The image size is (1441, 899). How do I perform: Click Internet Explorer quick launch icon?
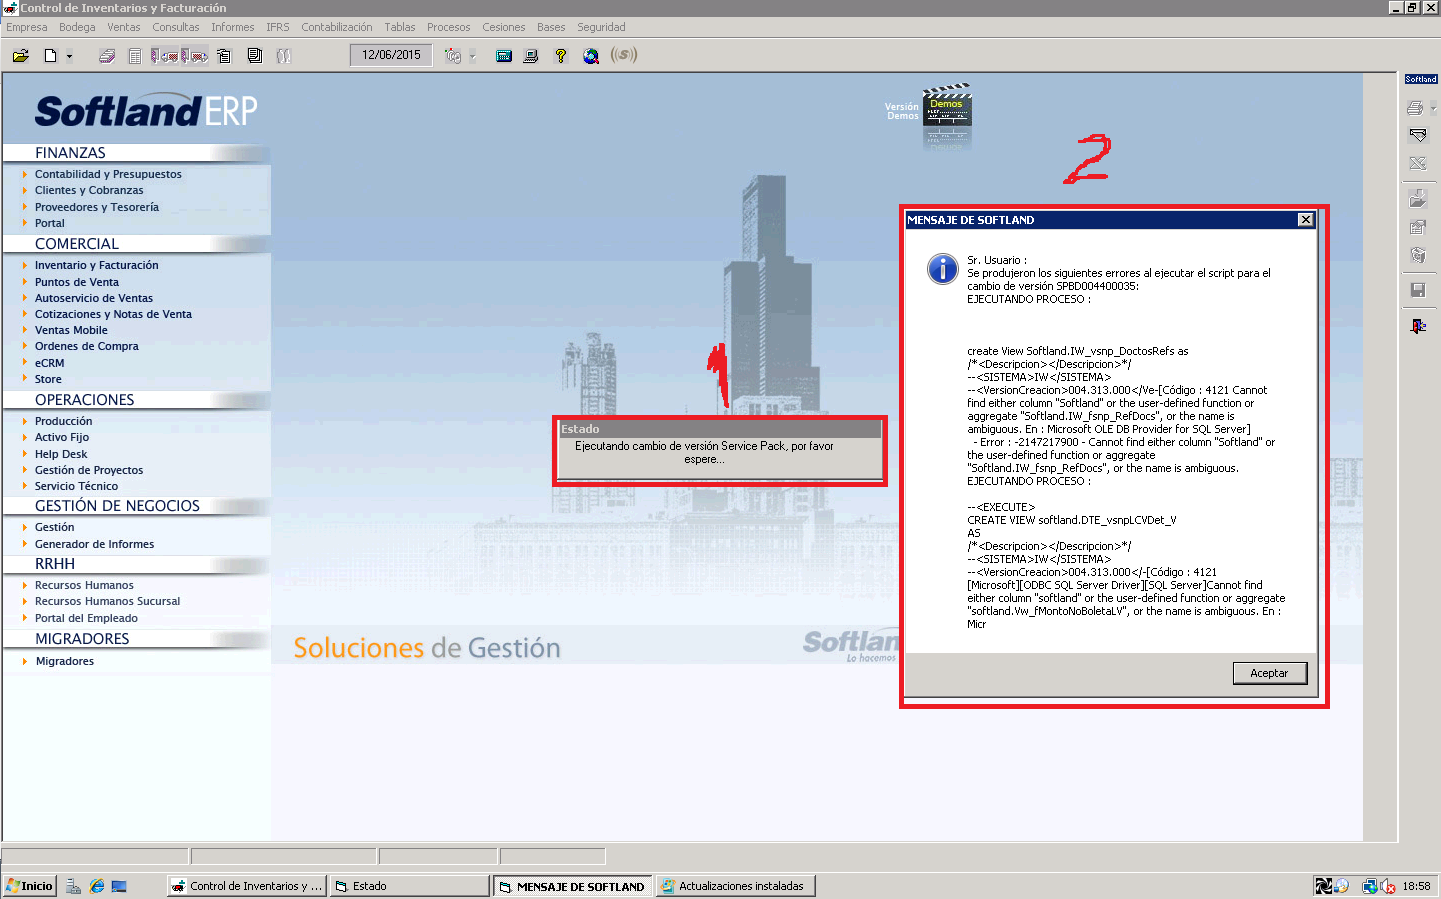tap(97, 886)
